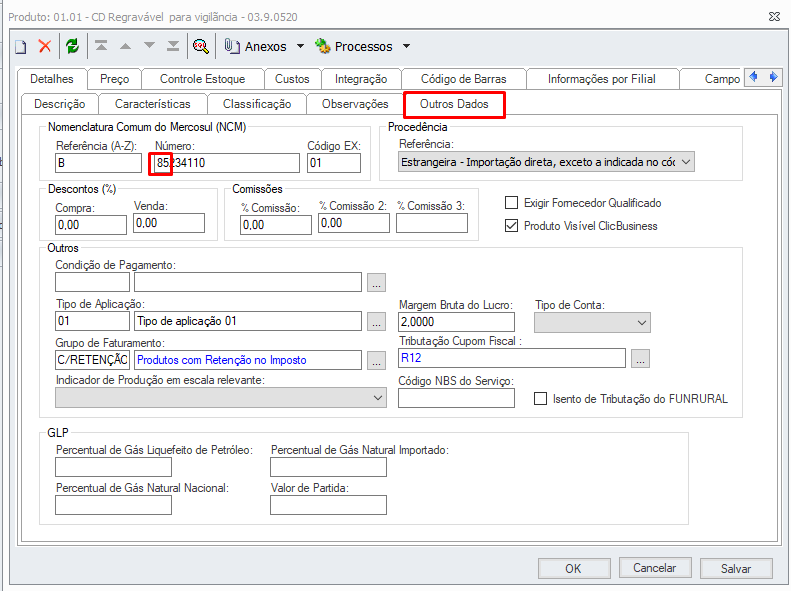Select the Outros Dados sub-tab
Screen dimensions: 791x591
pos(454,104)
